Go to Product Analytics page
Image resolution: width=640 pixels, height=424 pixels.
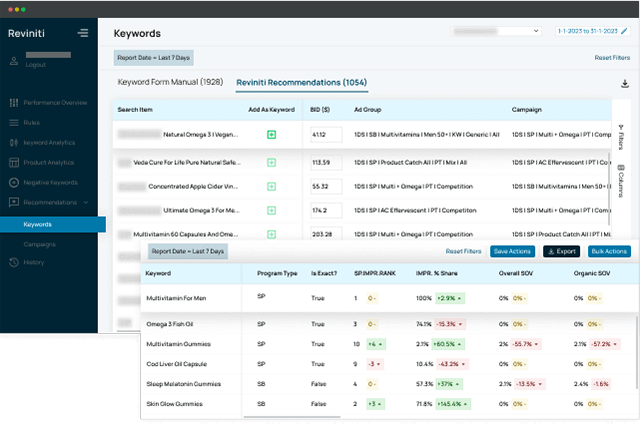coord(49,162)
